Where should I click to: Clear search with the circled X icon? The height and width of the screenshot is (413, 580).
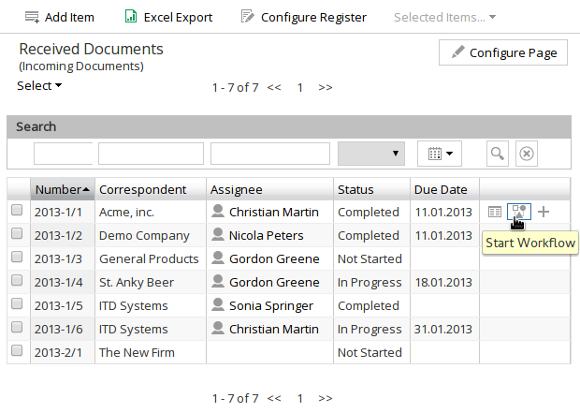tap(526, 153)
